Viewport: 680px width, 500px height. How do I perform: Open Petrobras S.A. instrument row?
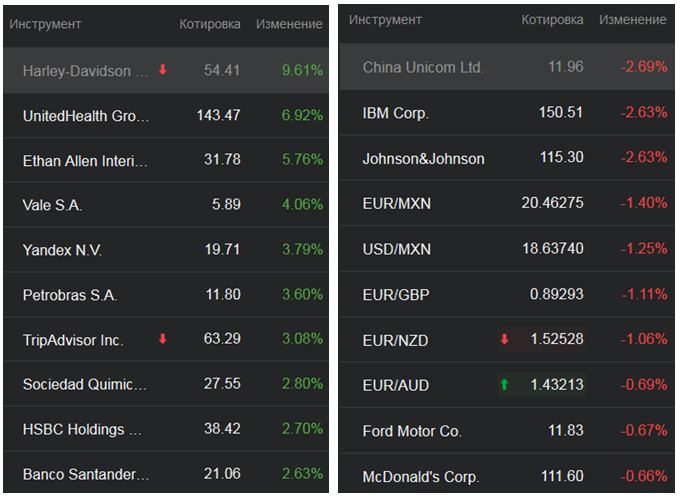[69, 295]
